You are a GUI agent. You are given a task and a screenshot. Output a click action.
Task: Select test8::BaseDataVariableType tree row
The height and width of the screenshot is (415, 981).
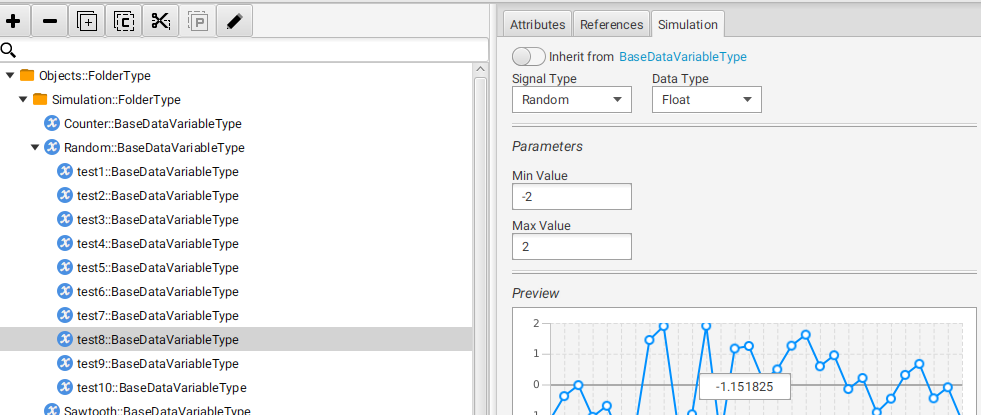(236, 339)
